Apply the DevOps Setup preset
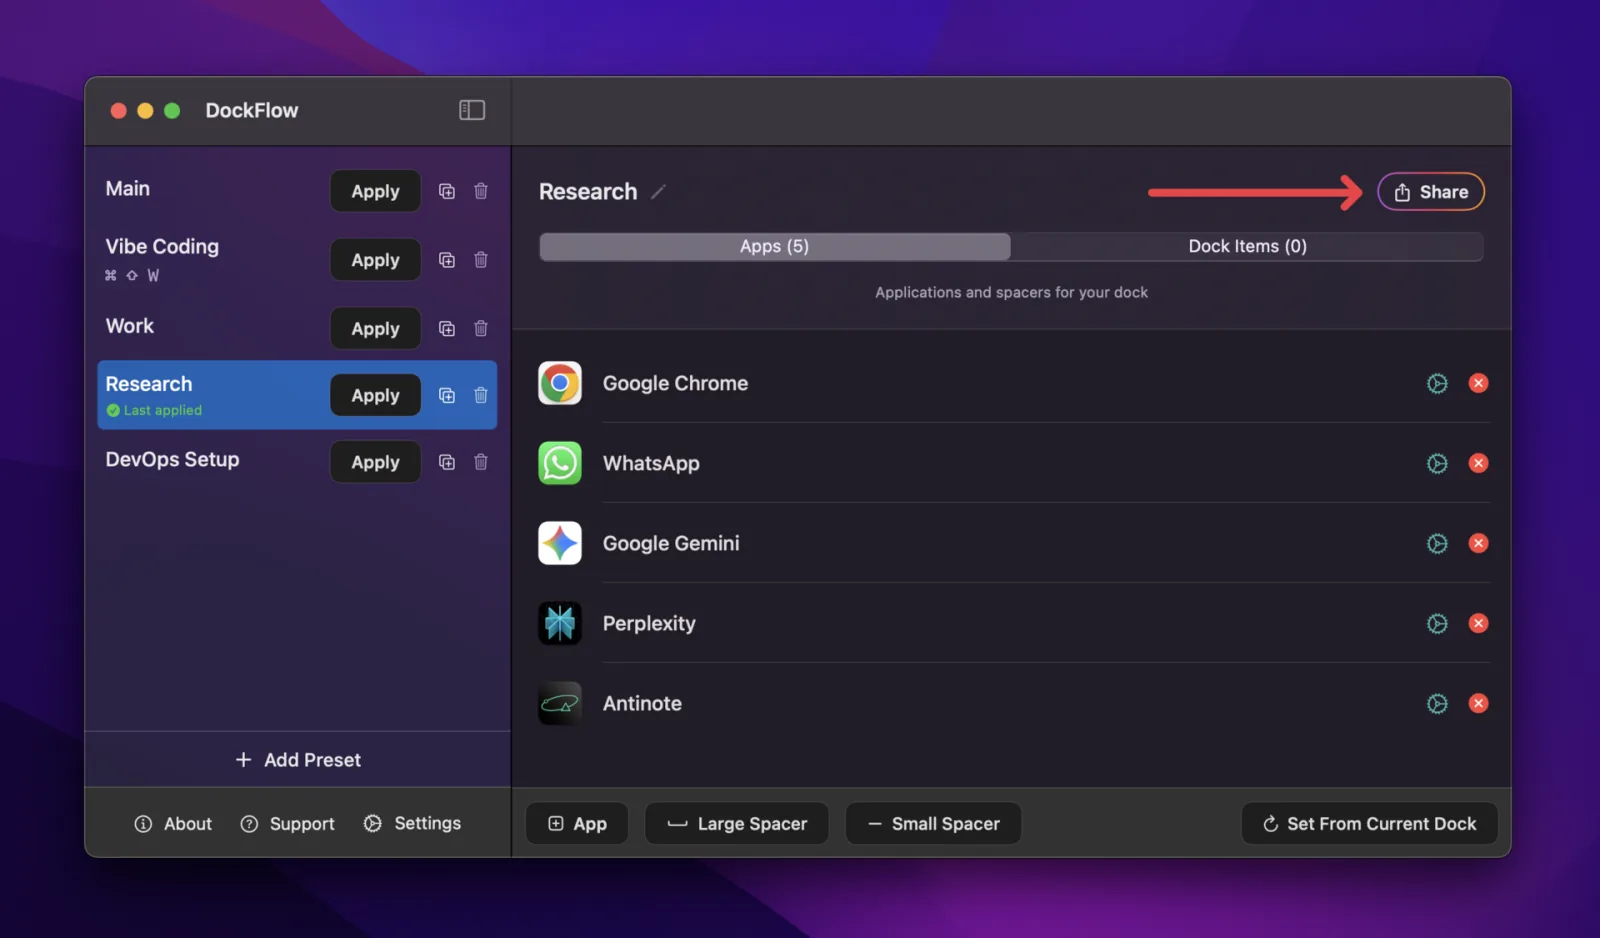The image size is (1600, 938). pyautogui.click(x=375, y=462)
